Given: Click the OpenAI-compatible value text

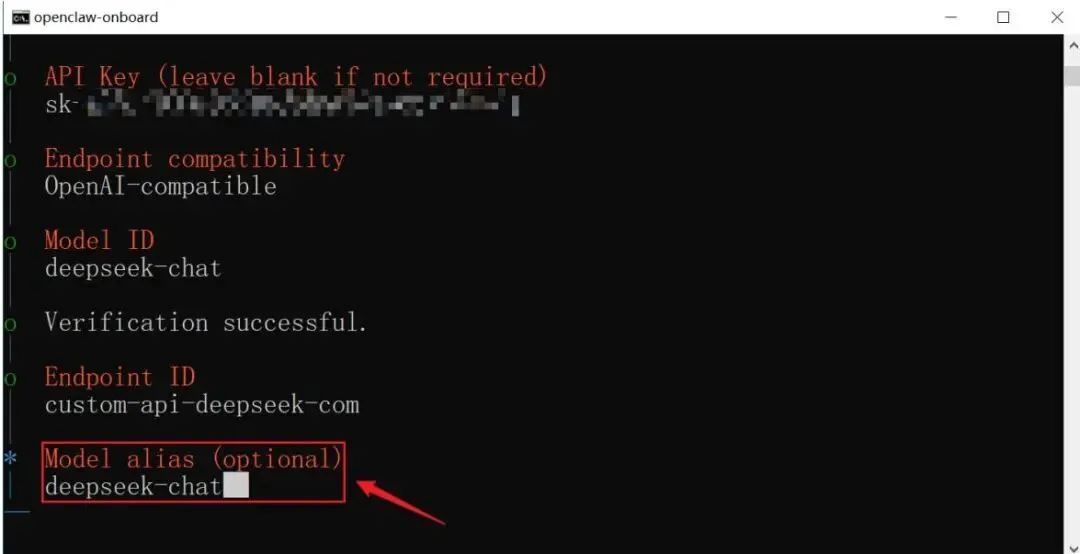Looking at the screenshot, I should pyautogui.click(x=160, y=186).
